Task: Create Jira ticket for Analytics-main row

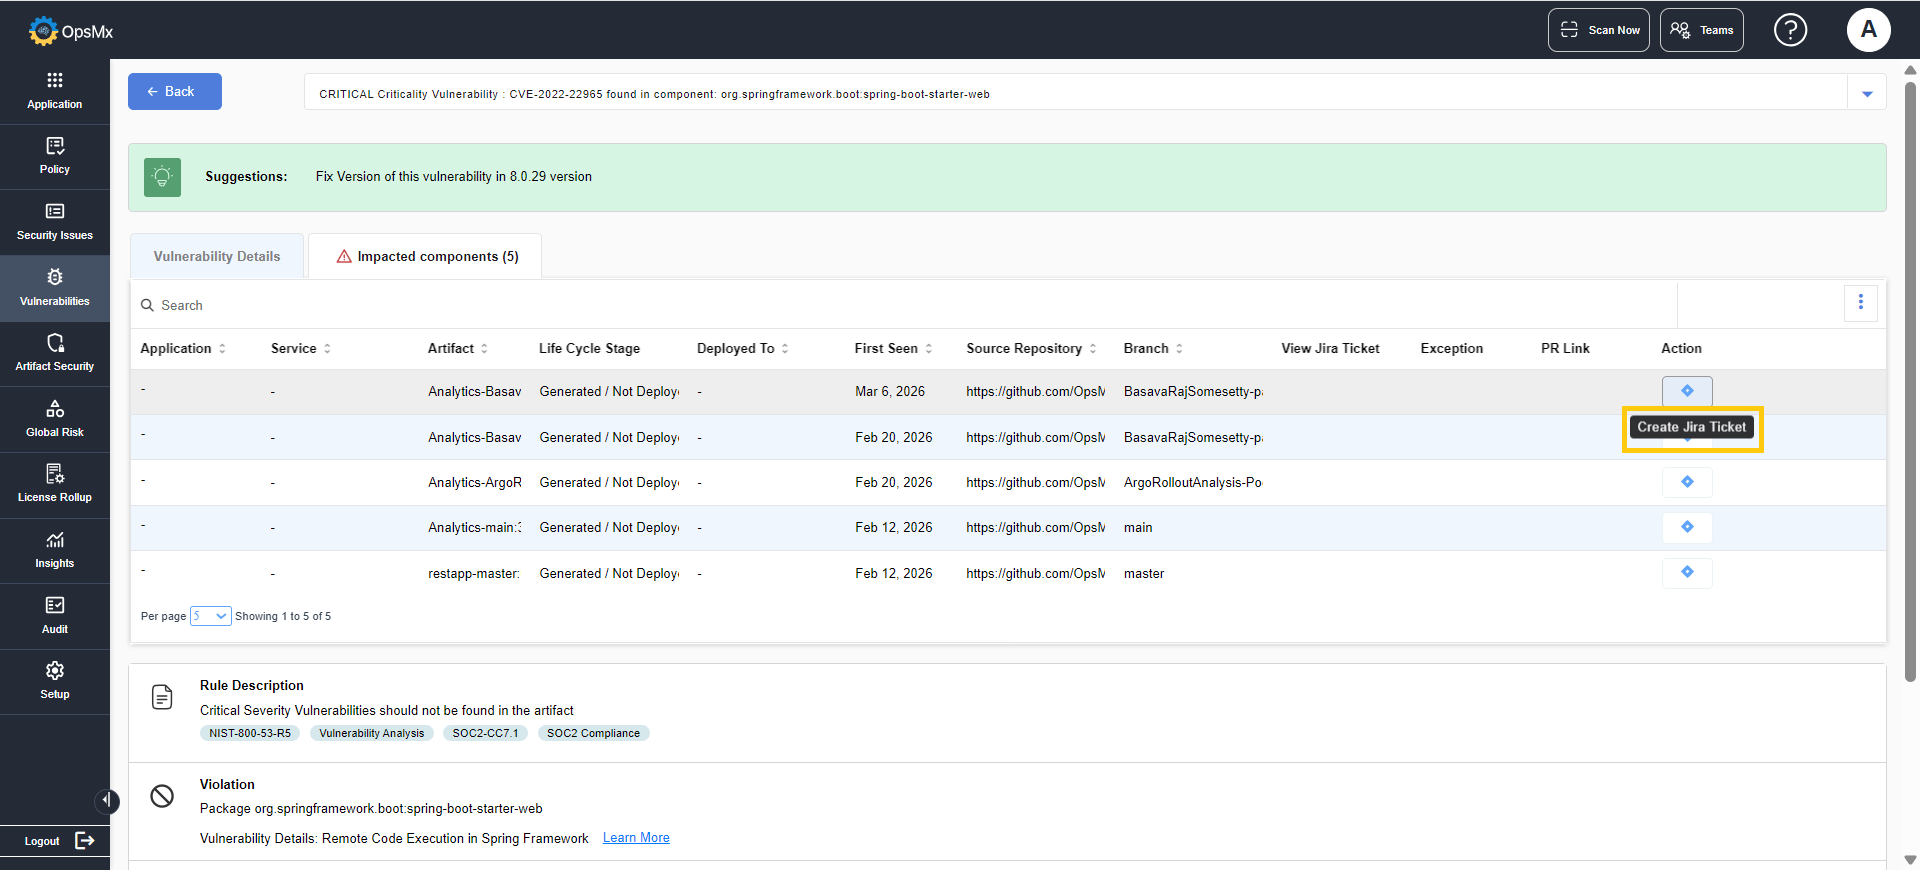Action: pos(1687,527)
